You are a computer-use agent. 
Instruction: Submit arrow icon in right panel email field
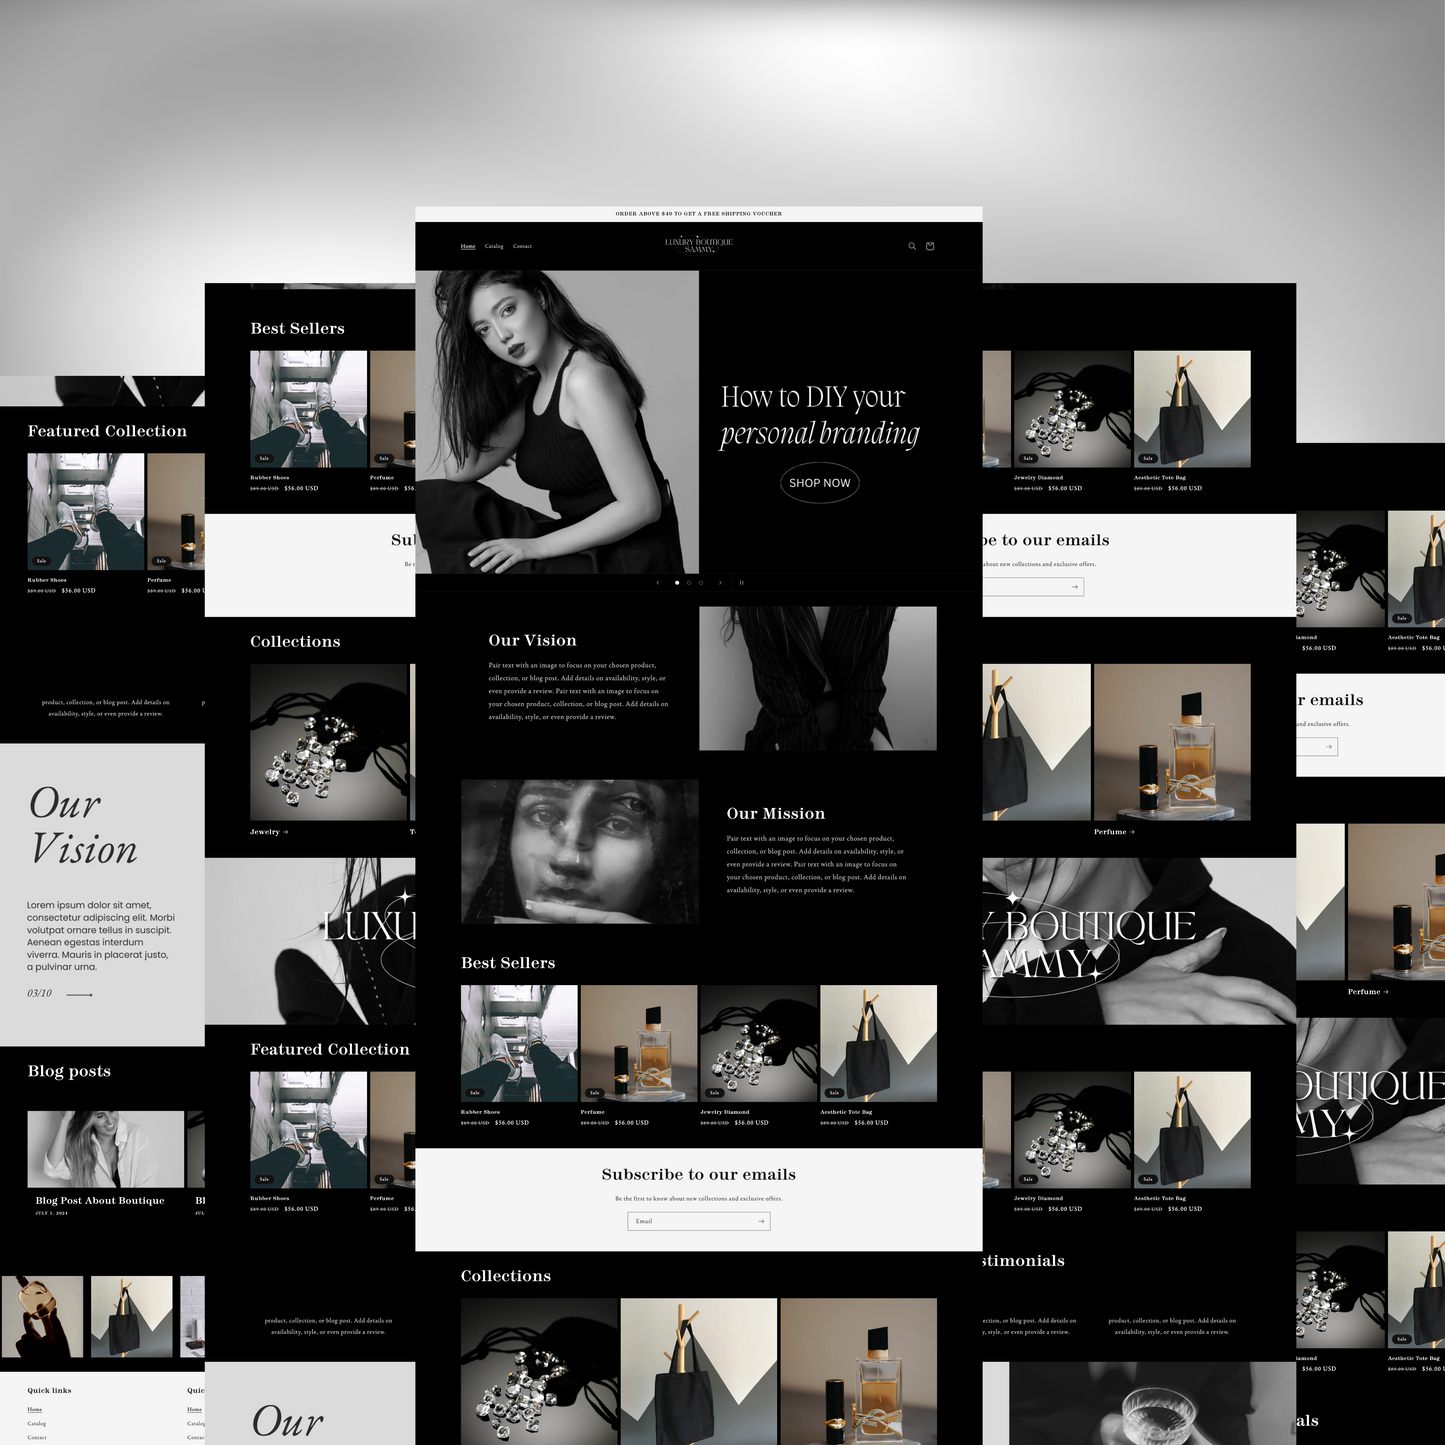click(1075, 587)
